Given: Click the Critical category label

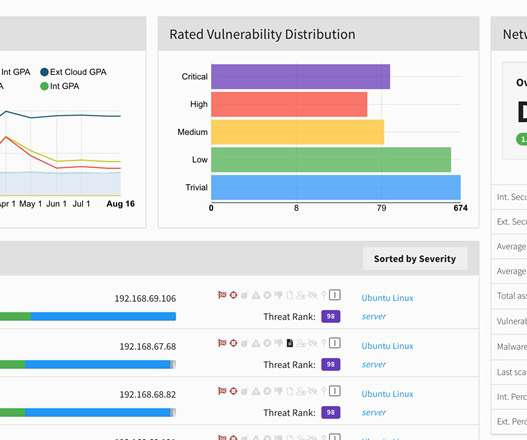Looking at the screenshot, I should click(x=195, y=77).
